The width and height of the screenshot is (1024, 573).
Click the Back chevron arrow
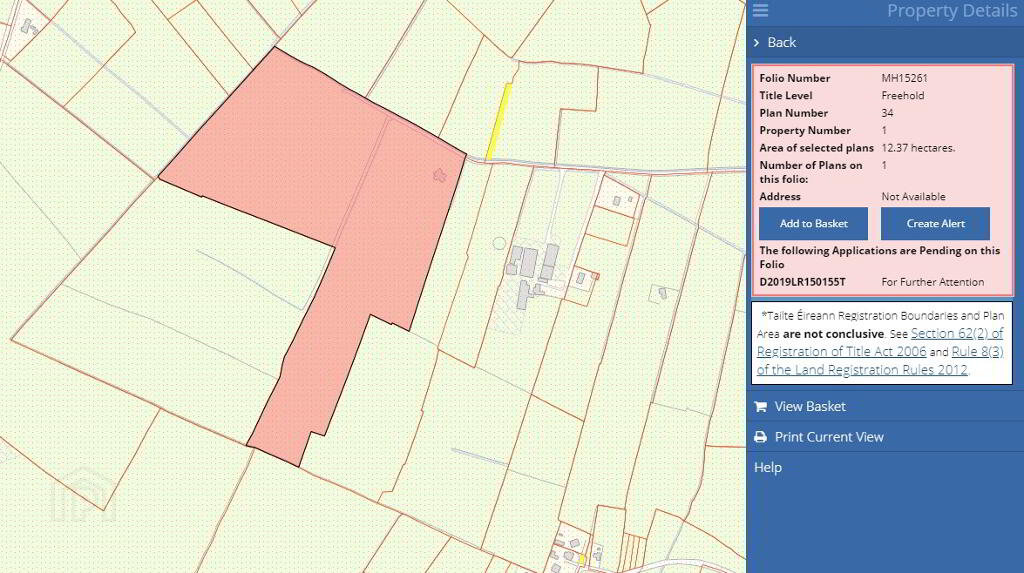[757, 42]
